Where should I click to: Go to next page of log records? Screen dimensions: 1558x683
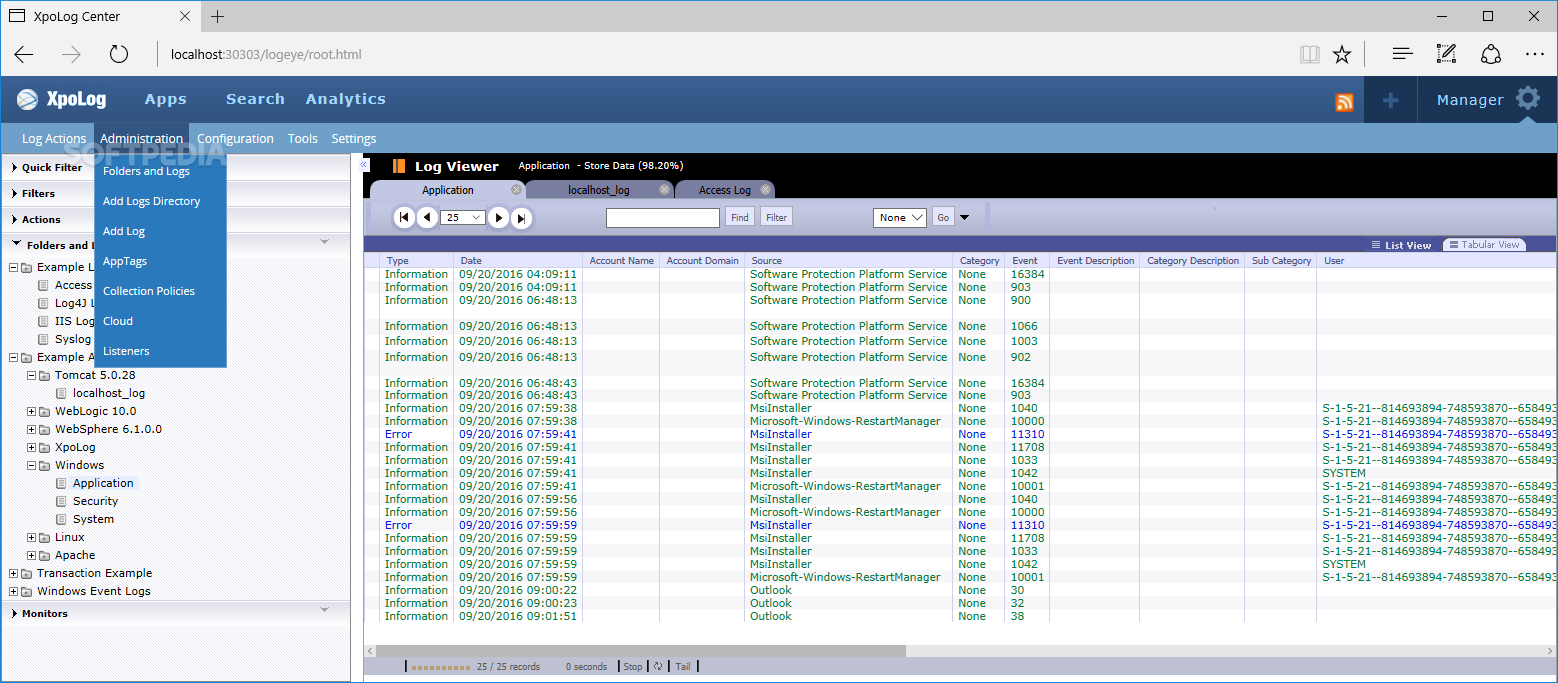tap(498, 217)
